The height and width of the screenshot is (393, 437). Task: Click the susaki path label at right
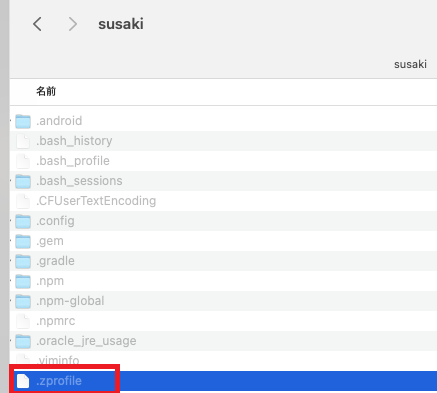click(x=410, y=64)
